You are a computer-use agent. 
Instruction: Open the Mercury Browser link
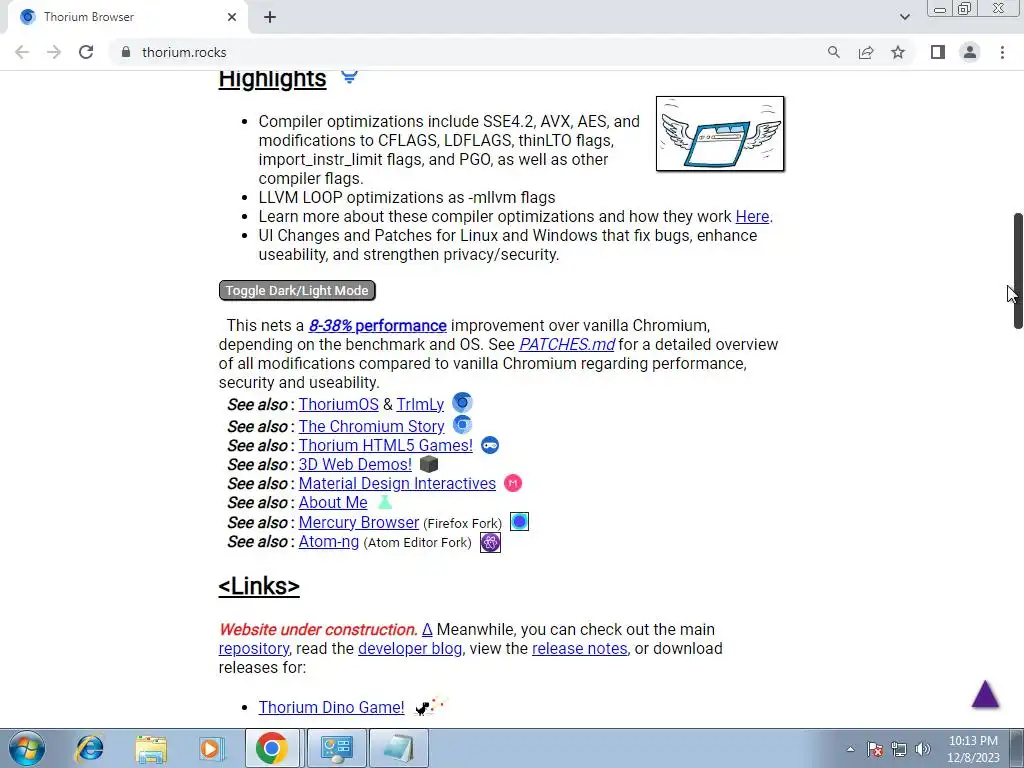(359, 522)
